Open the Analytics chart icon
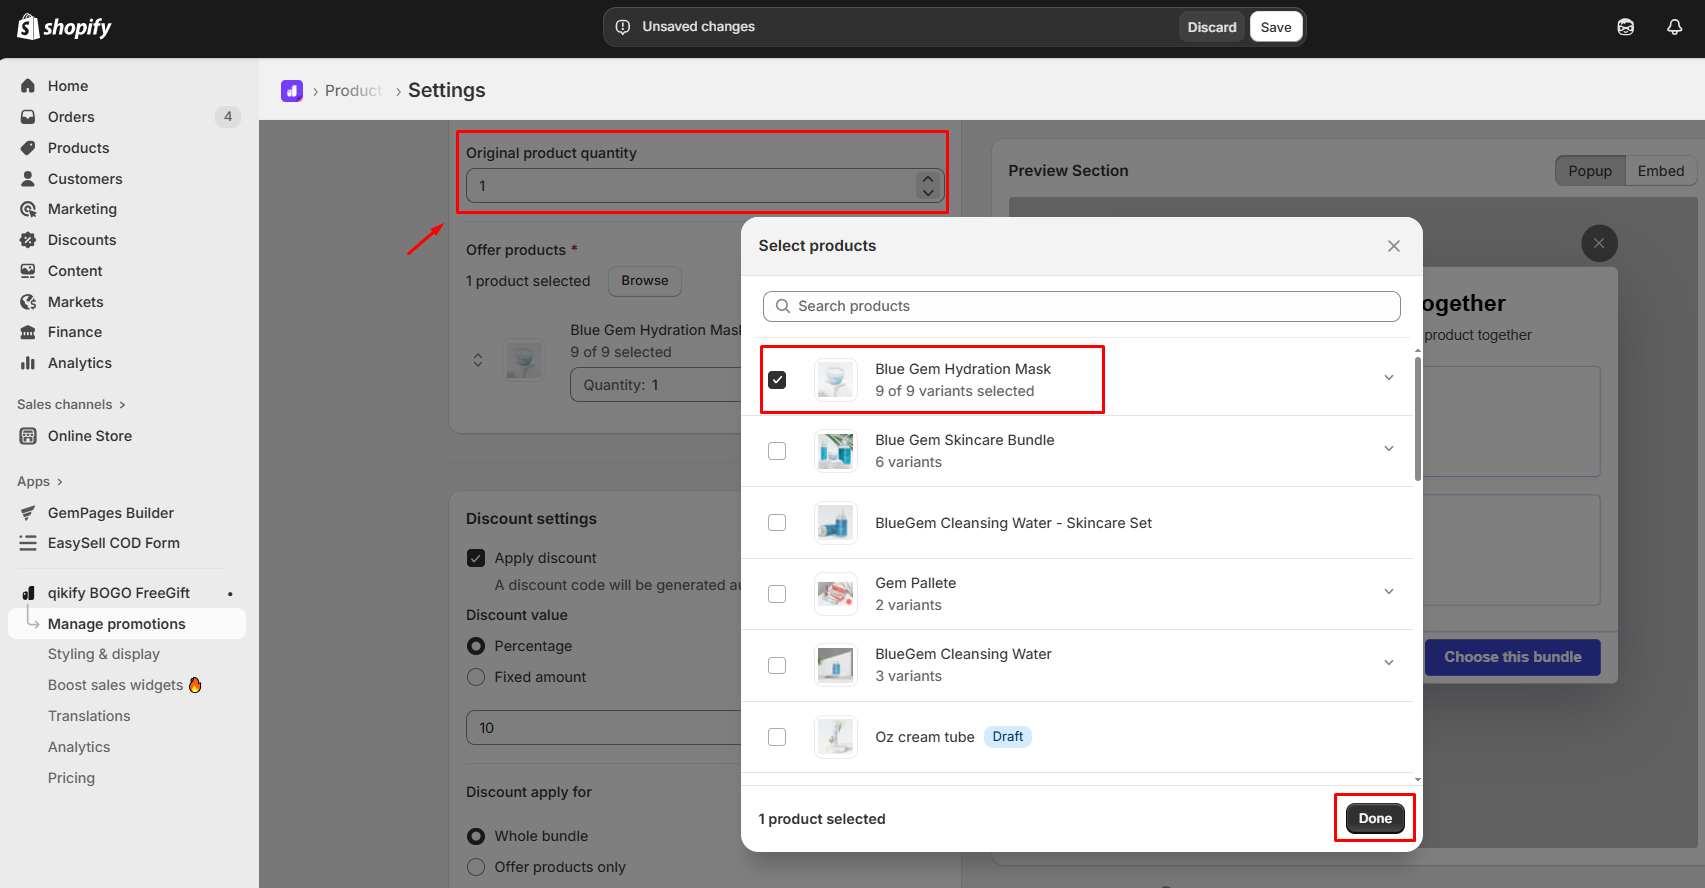Screen dimensions: 1705x888 pos(28,363)
